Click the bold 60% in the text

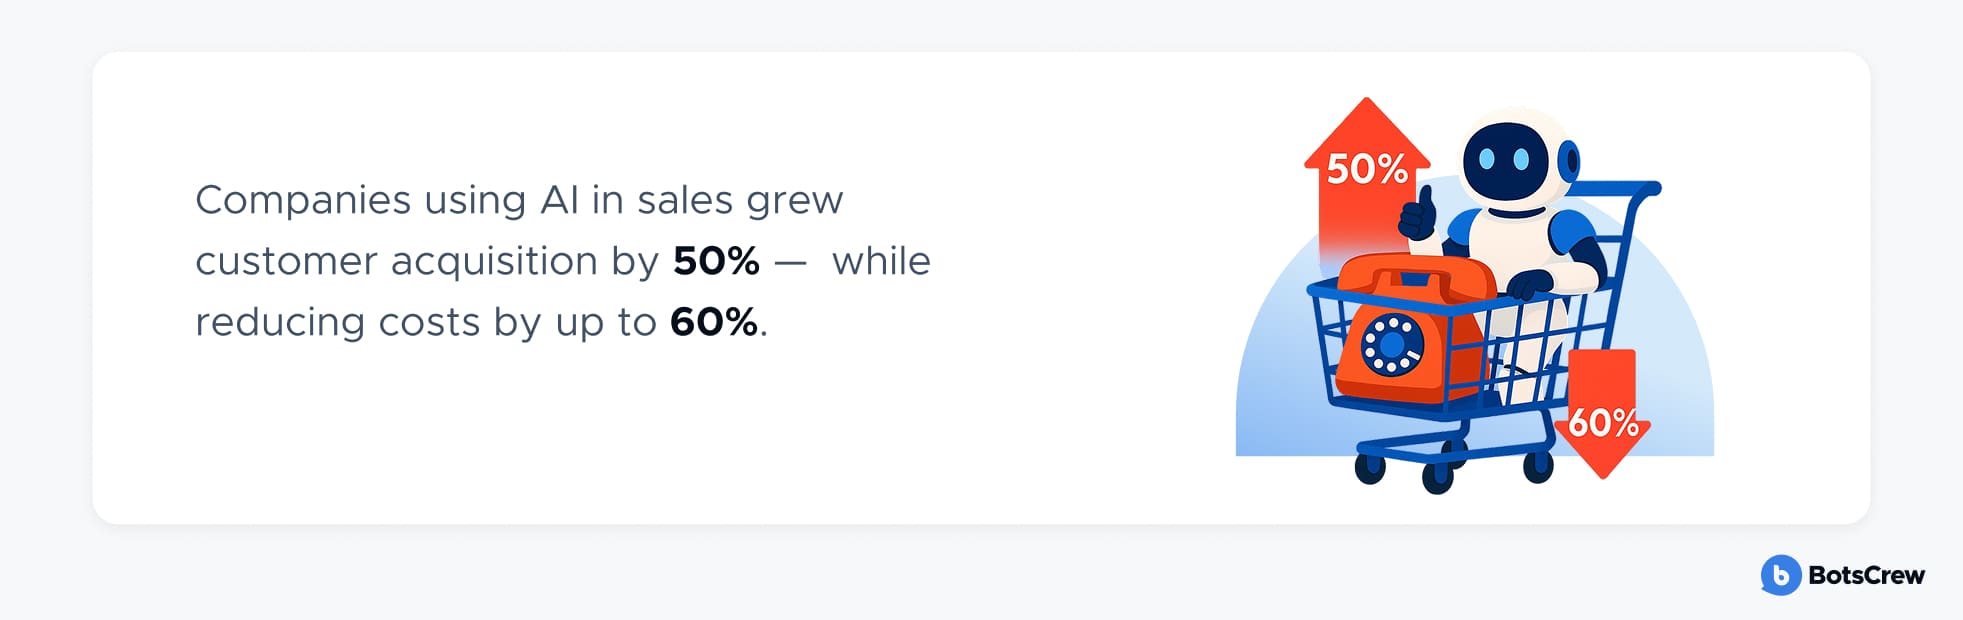tap(714, 323)
